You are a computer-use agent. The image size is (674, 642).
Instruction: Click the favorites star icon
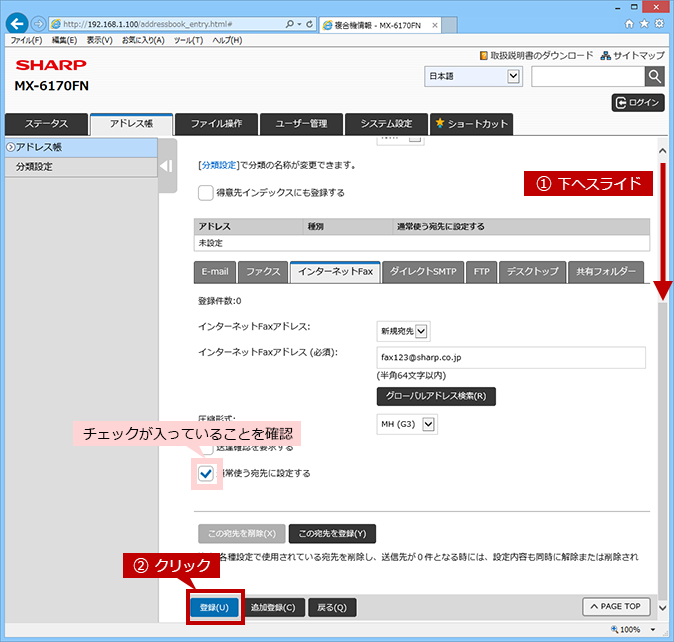point(644,23)
